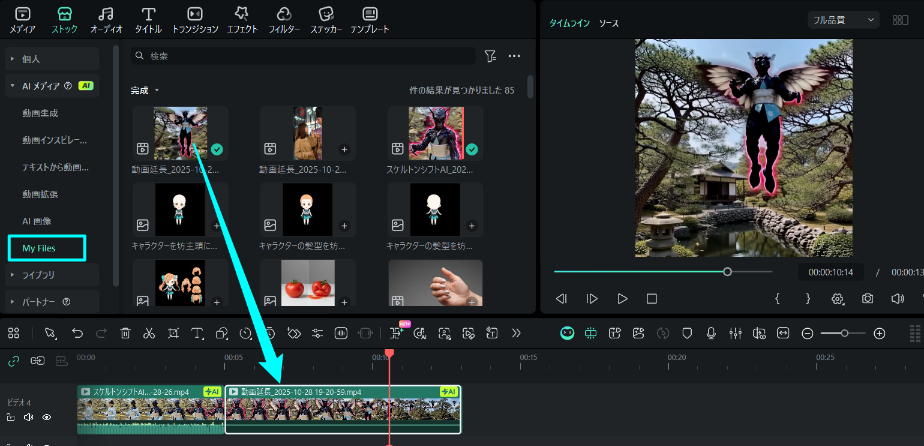Split the clip with the scissors tool

pos(149,333)
